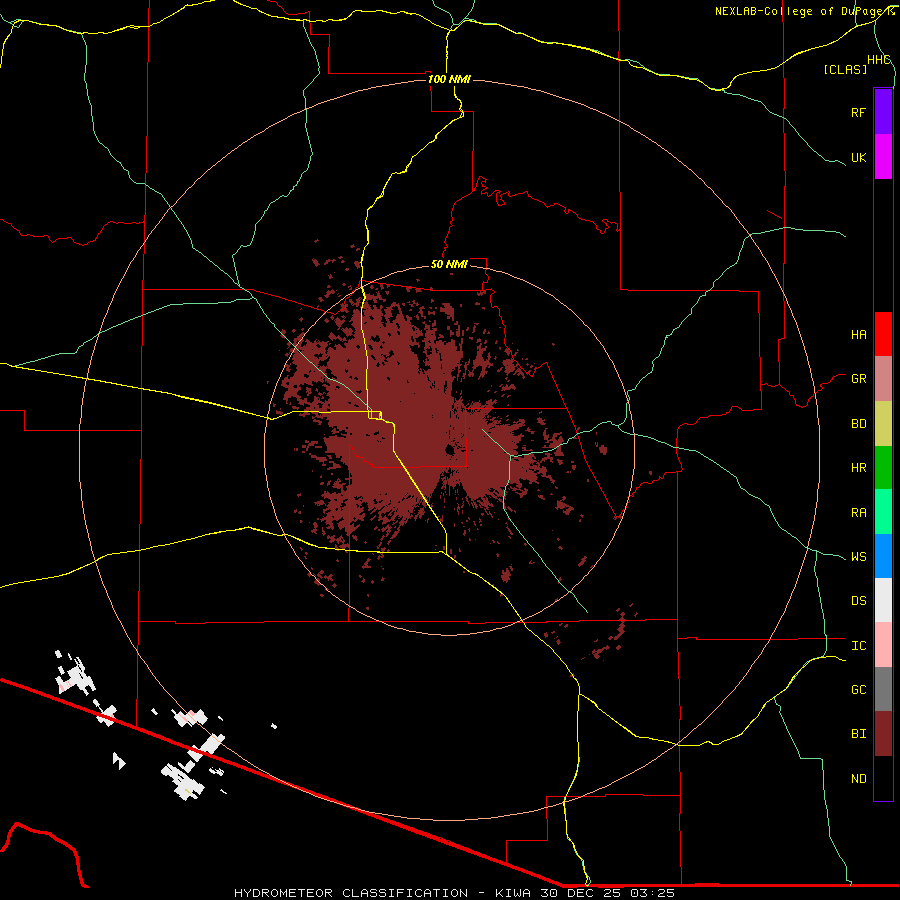This screenshot has width=900, height=900.
Task: Select the yellow BD legend swatch
Action: tap(883, 424)
